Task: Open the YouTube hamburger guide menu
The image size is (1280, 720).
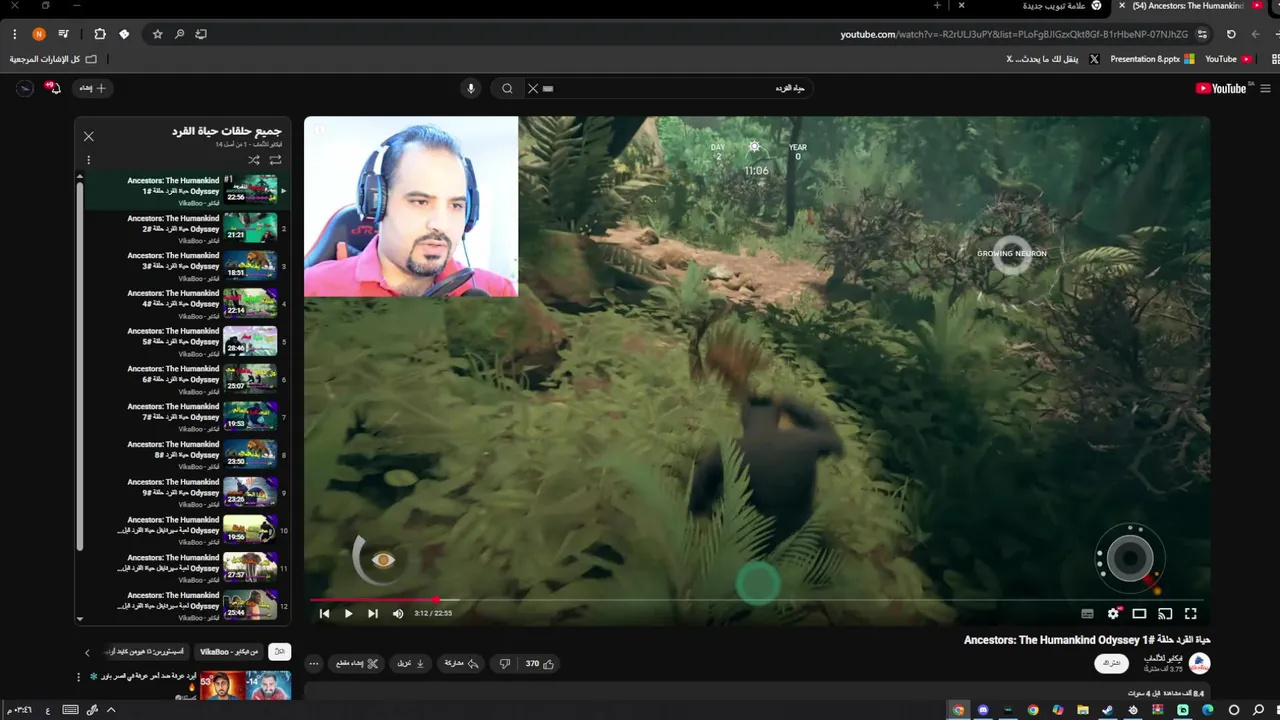Action: click(x=1265, y=88)
